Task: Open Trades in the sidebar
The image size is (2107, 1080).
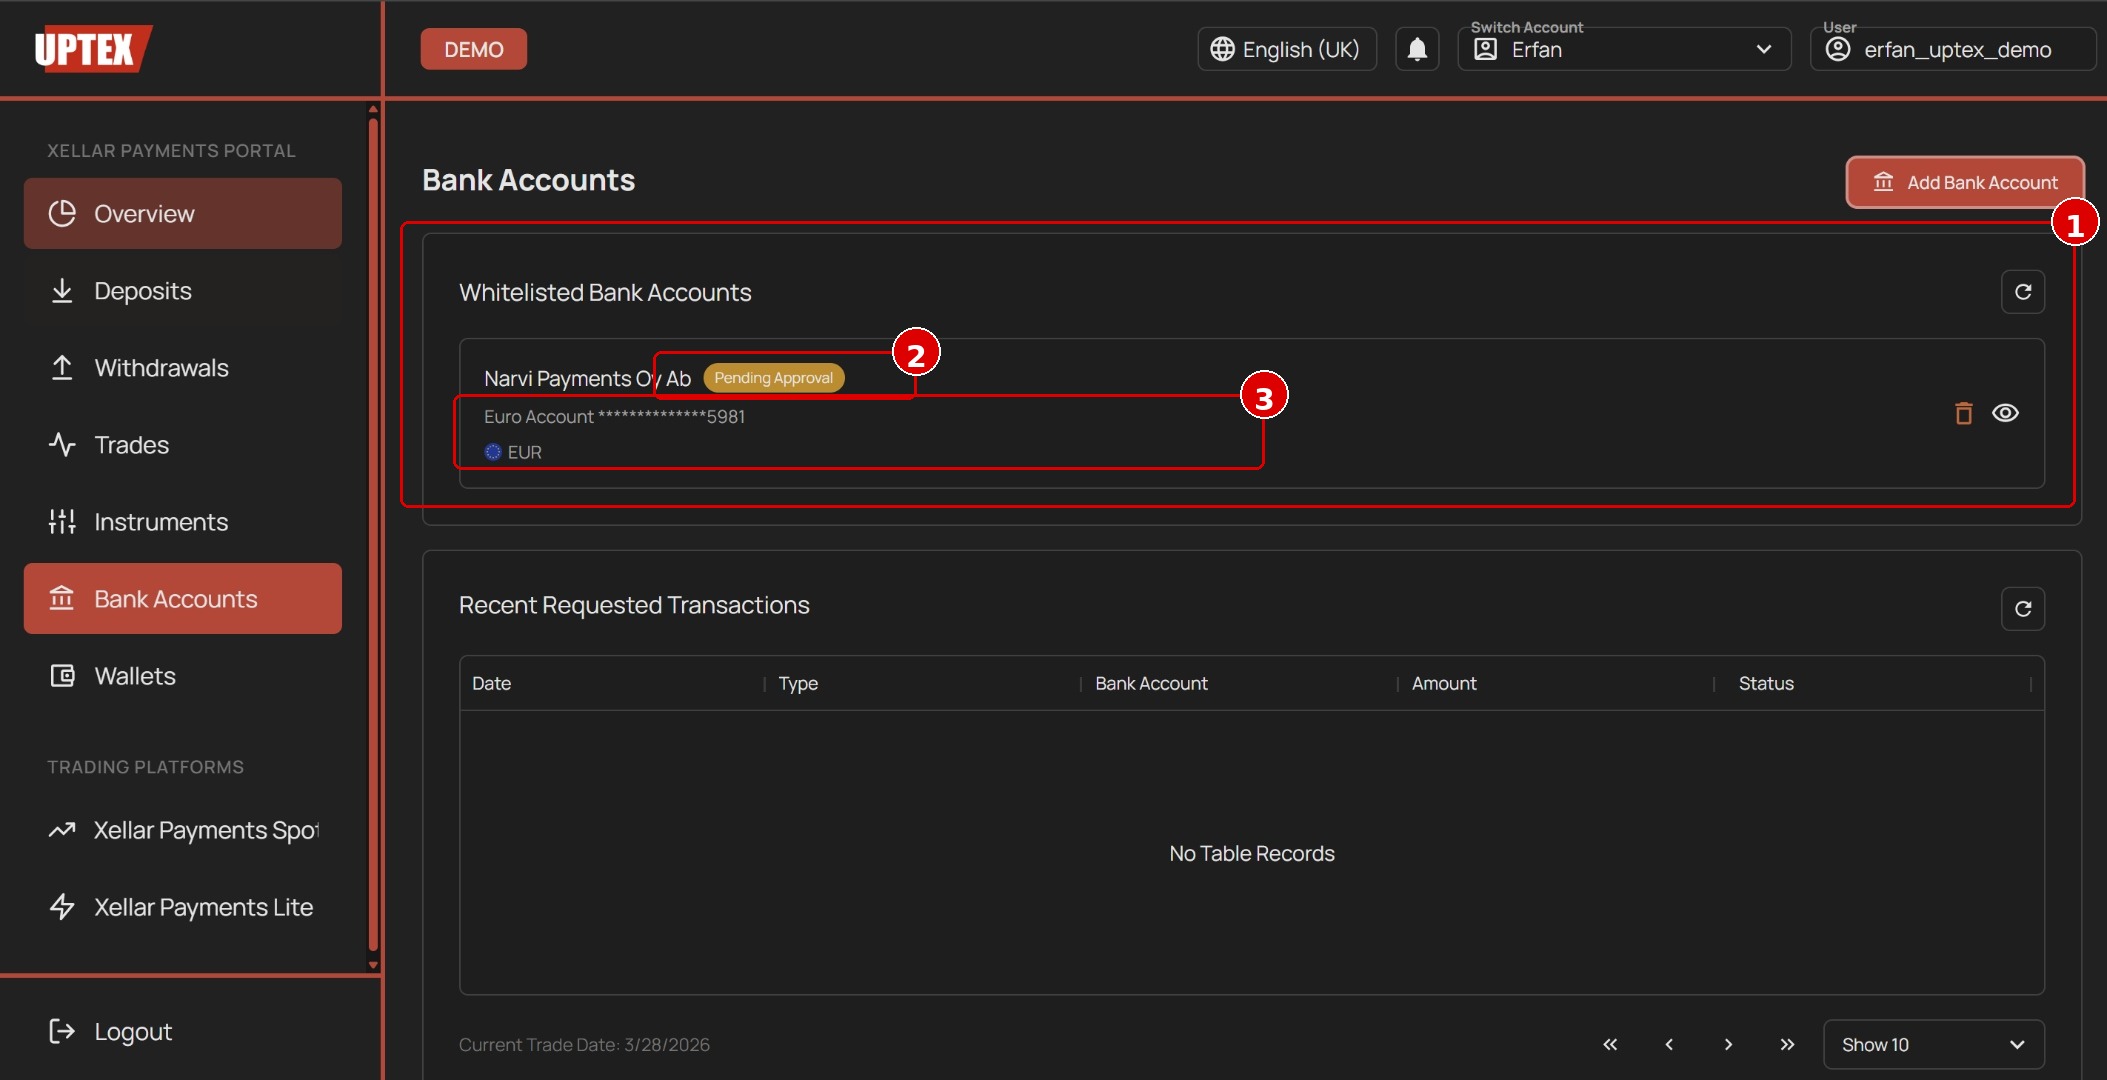Action: point(183,445)
